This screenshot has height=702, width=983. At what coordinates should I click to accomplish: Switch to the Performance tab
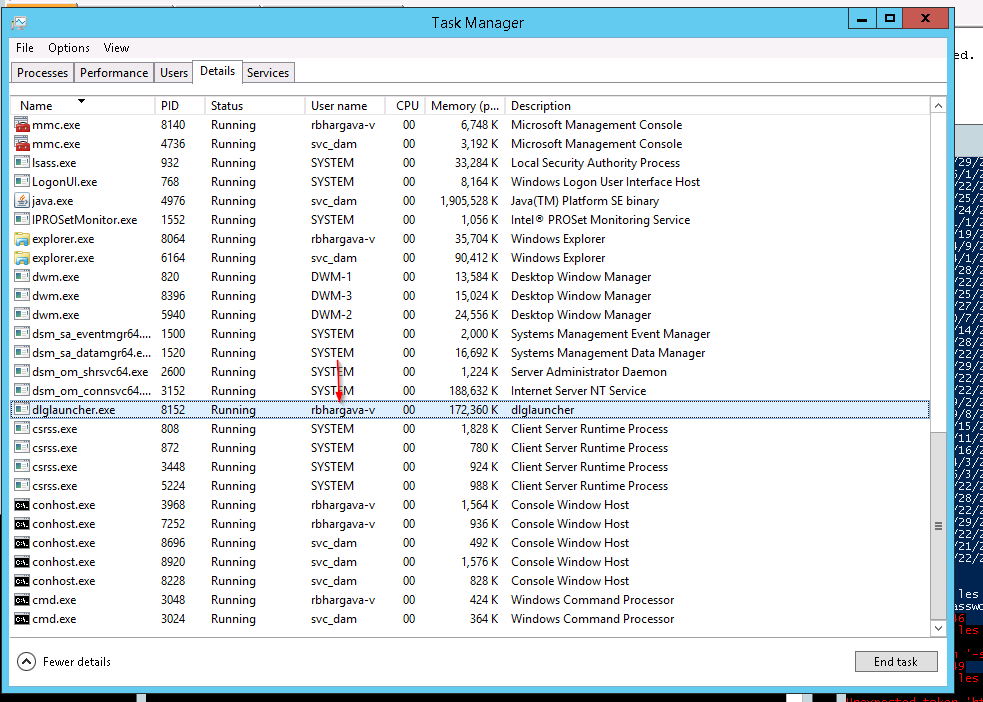(114, 73)
